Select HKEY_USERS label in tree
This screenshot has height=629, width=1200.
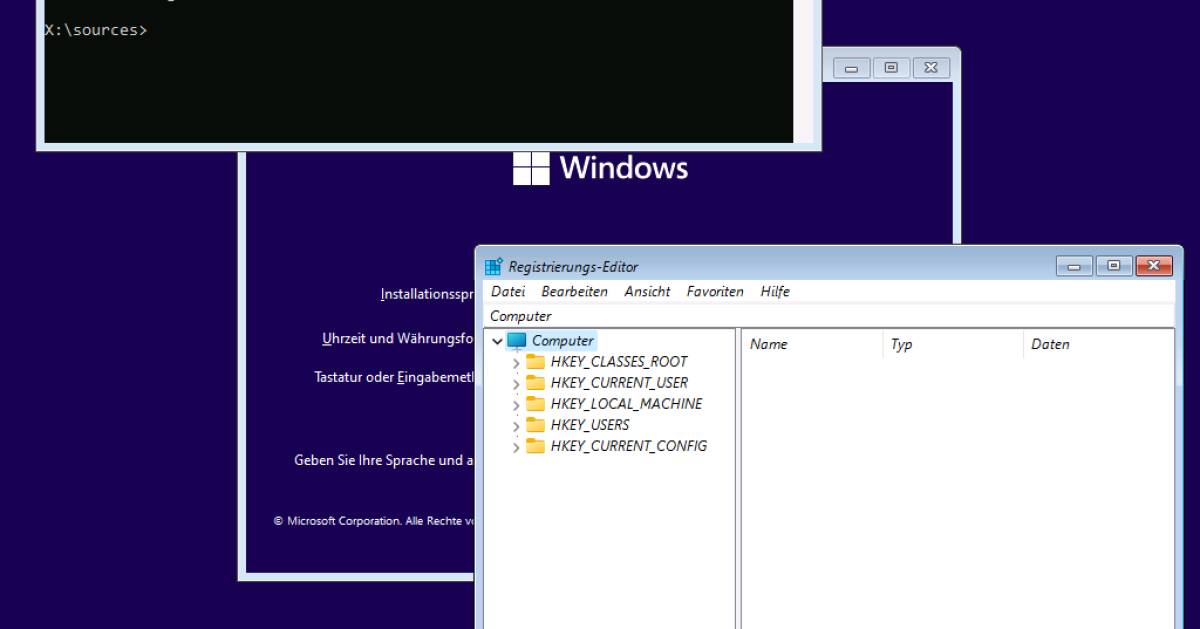pyautogui.click(x=590, y=425)
